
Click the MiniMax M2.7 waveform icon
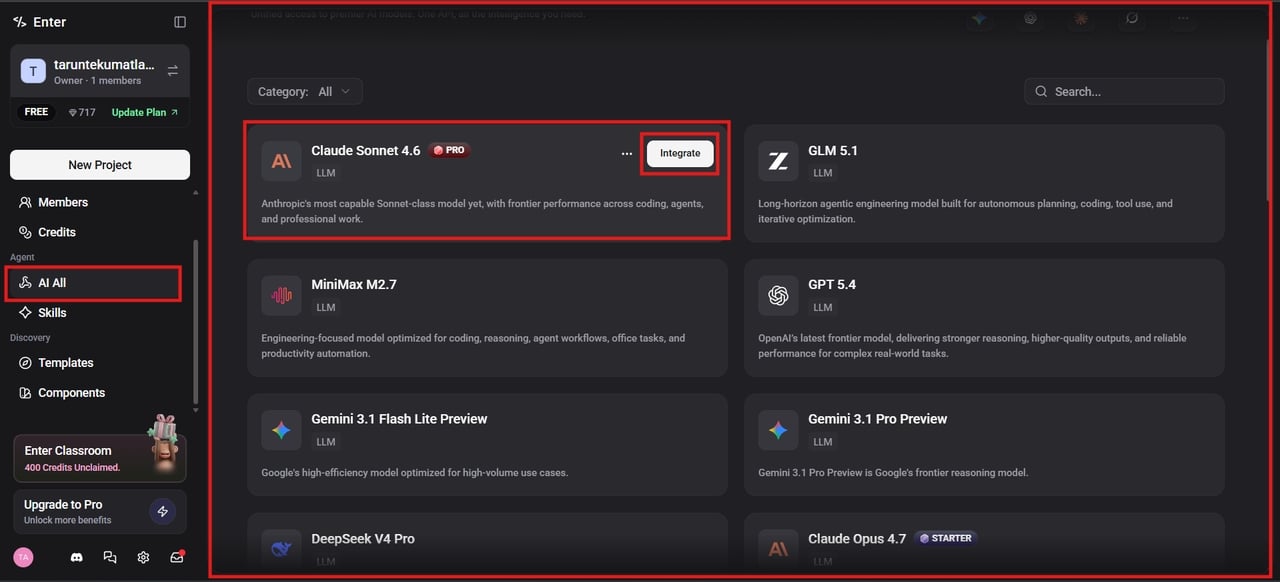point(281,295)
